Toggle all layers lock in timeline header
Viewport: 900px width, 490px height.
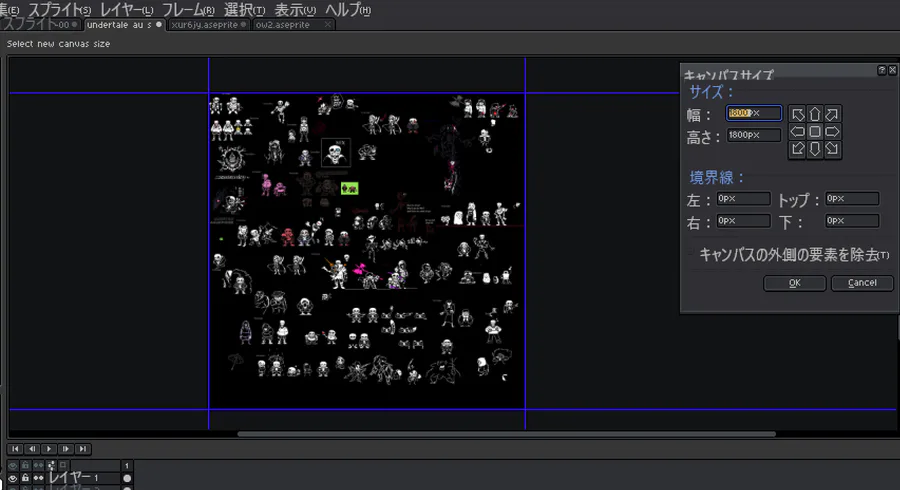point(25,465)
